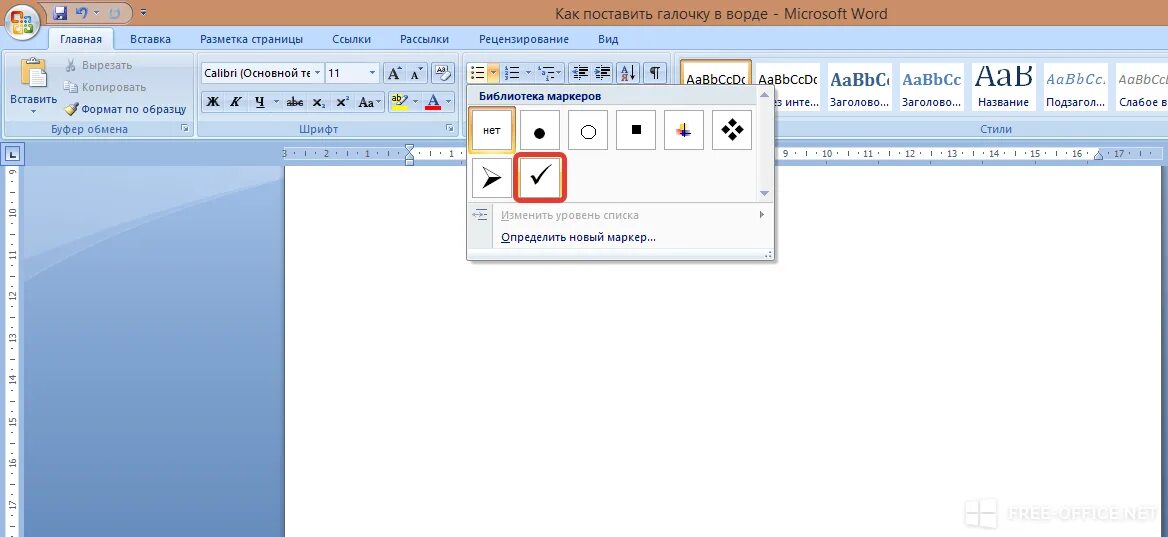This screenshot has height=537, width=1168.
Task: Open the Рассылки tab
Action: point(424,39)
